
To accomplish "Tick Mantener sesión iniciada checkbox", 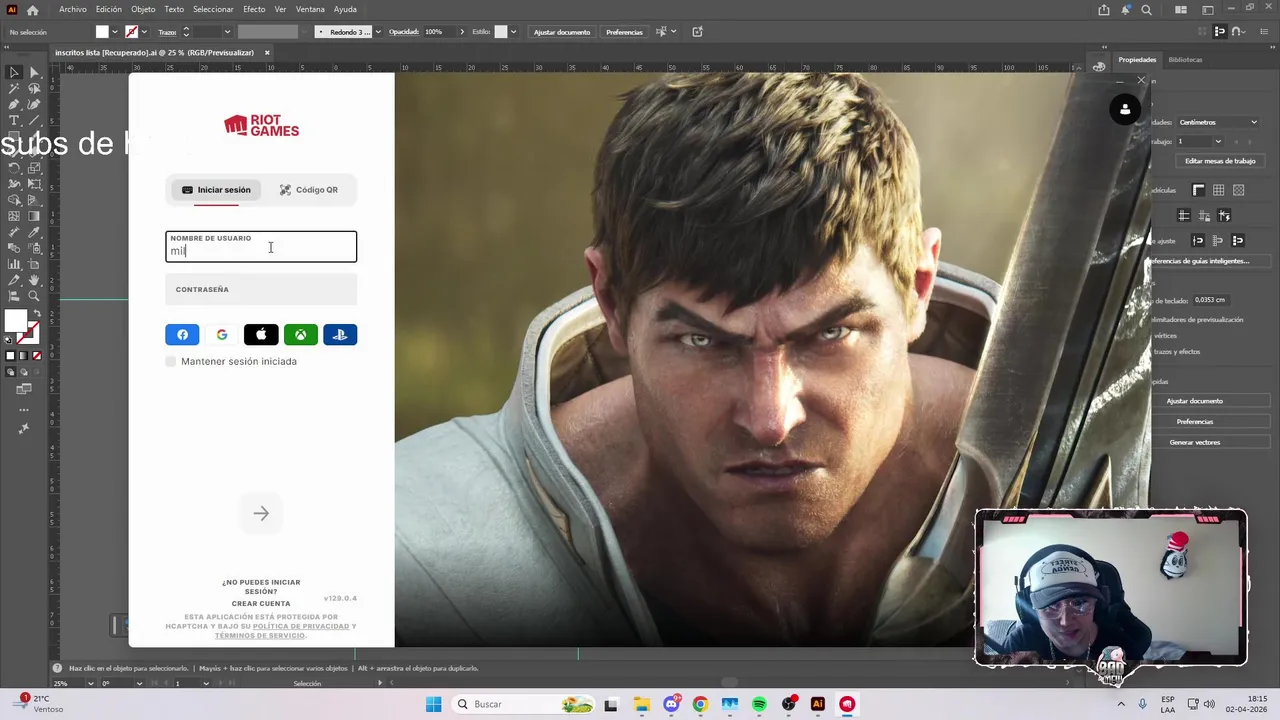I will pyautogui.click(x=171, y=361).
